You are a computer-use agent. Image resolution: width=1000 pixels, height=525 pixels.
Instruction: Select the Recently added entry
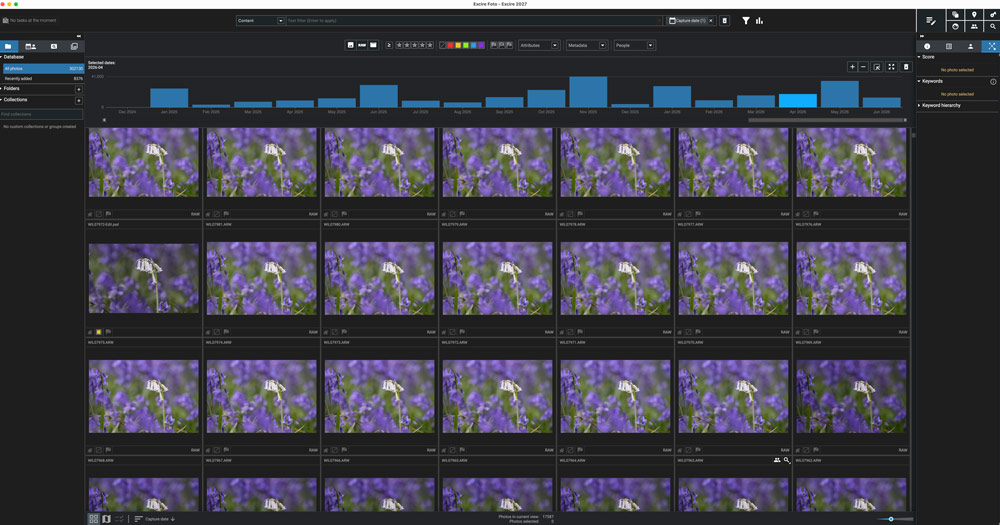pos(42,78)
